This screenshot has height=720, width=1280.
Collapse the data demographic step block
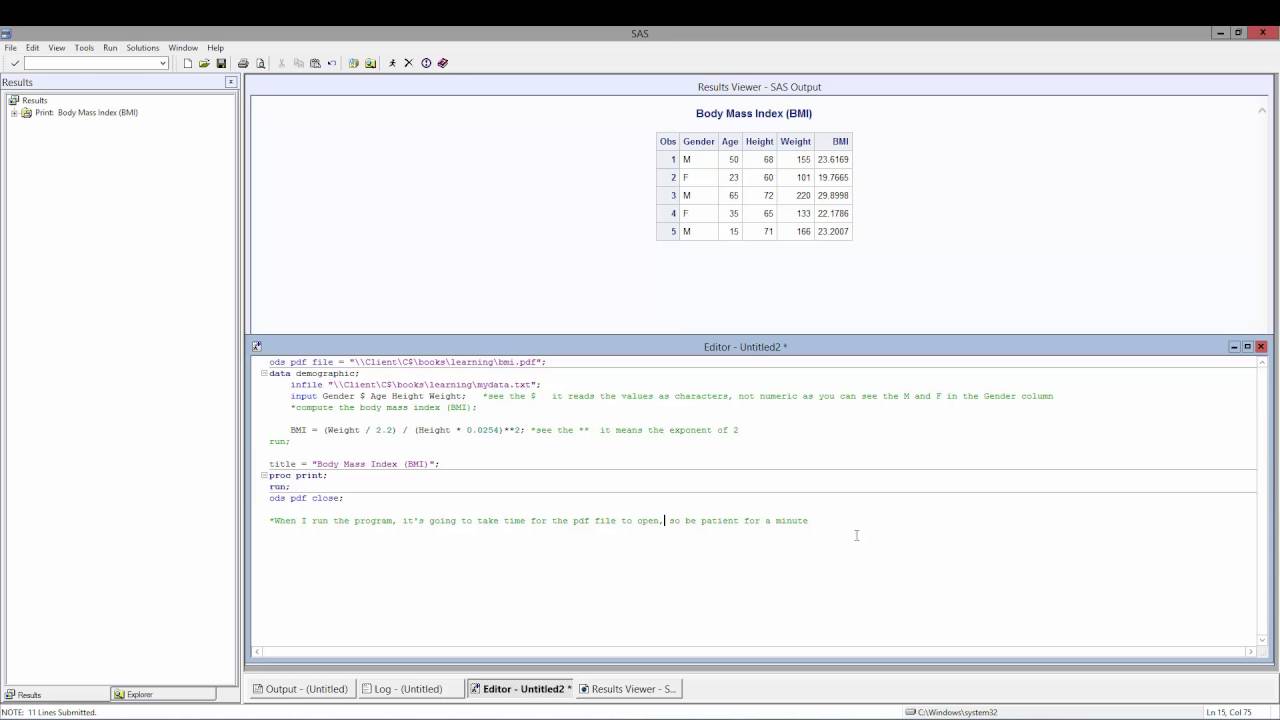264,374
